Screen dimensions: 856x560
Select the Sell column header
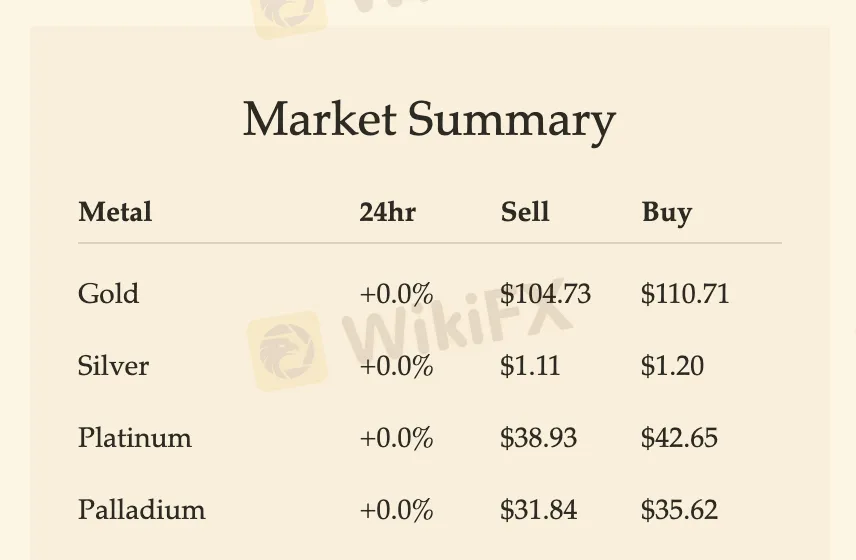click(525, 212)
